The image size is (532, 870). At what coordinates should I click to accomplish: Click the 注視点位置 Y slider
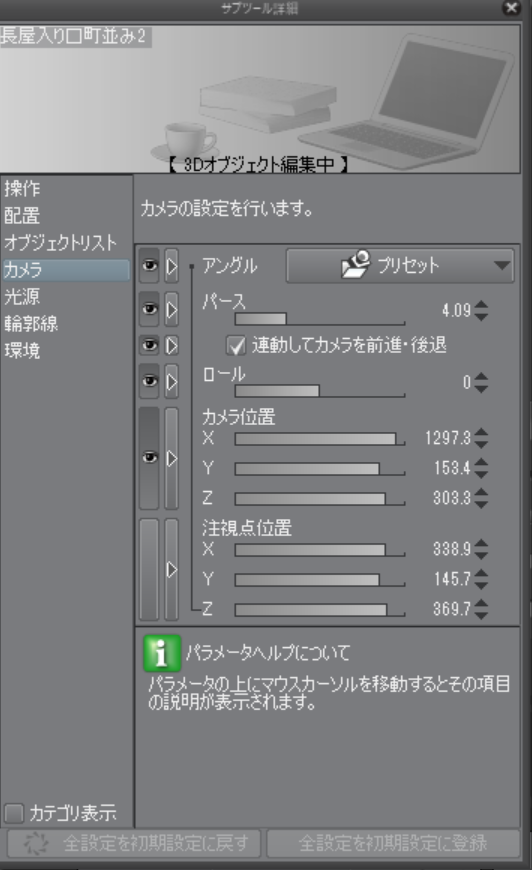coord(320,580)
